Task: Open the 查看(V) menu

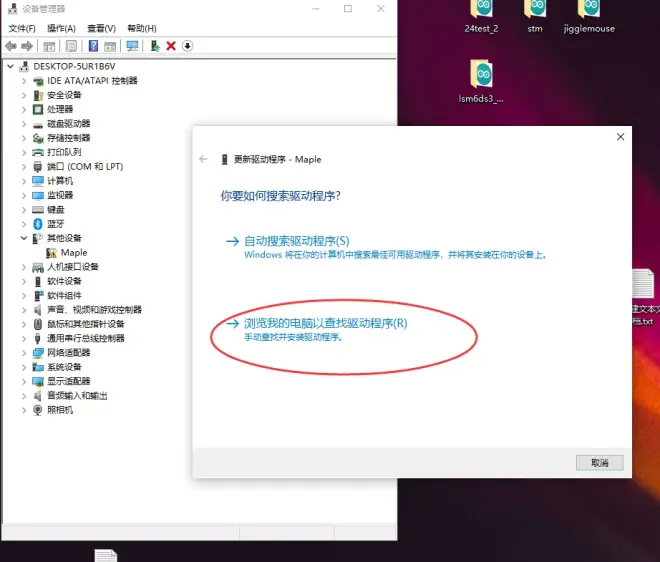Action: point(101,28)
